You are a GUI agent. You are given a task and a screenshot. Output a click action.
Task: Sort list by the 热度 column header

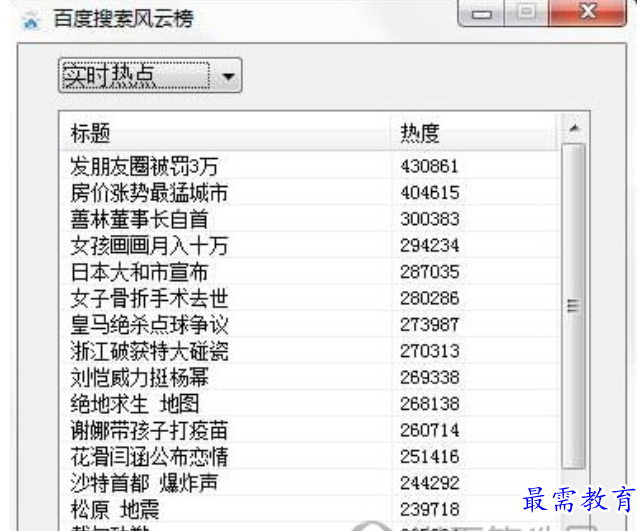pyautogui.click(x=474, y=133)
